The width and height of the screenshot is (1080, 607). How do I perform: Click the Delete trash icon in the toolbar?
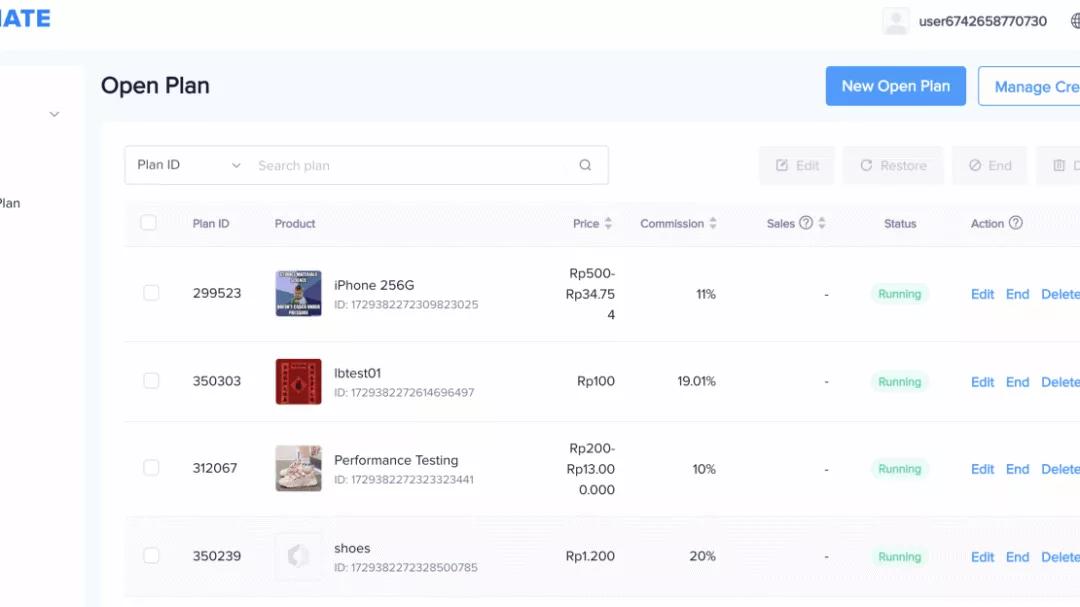[x=1057, y=164]
